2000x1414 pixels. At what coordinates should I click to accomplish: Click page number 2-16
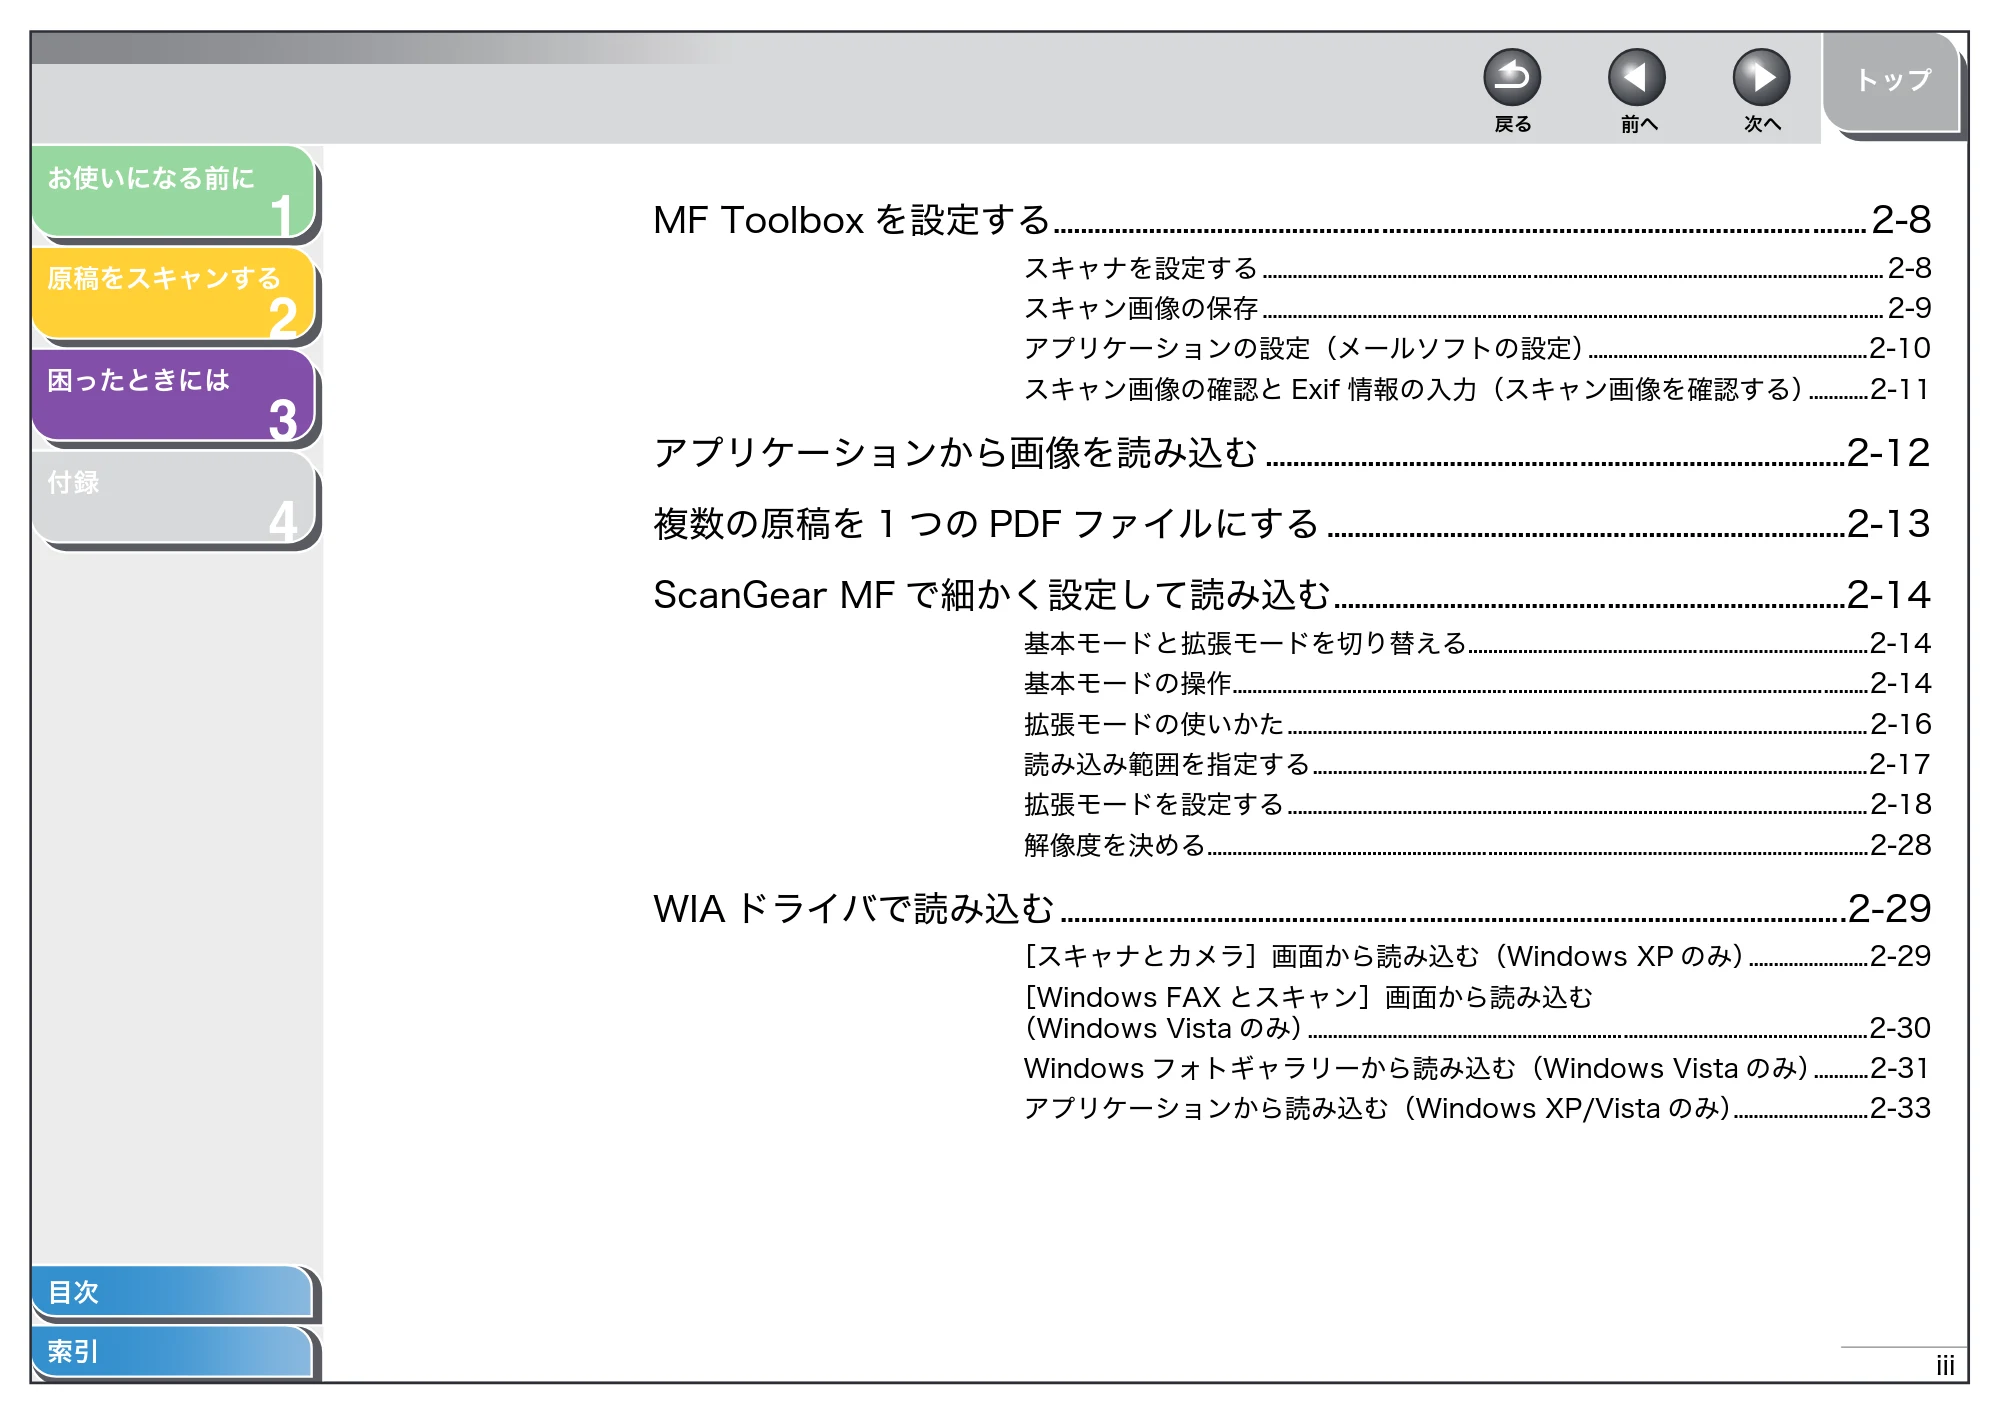point(1900,724)
